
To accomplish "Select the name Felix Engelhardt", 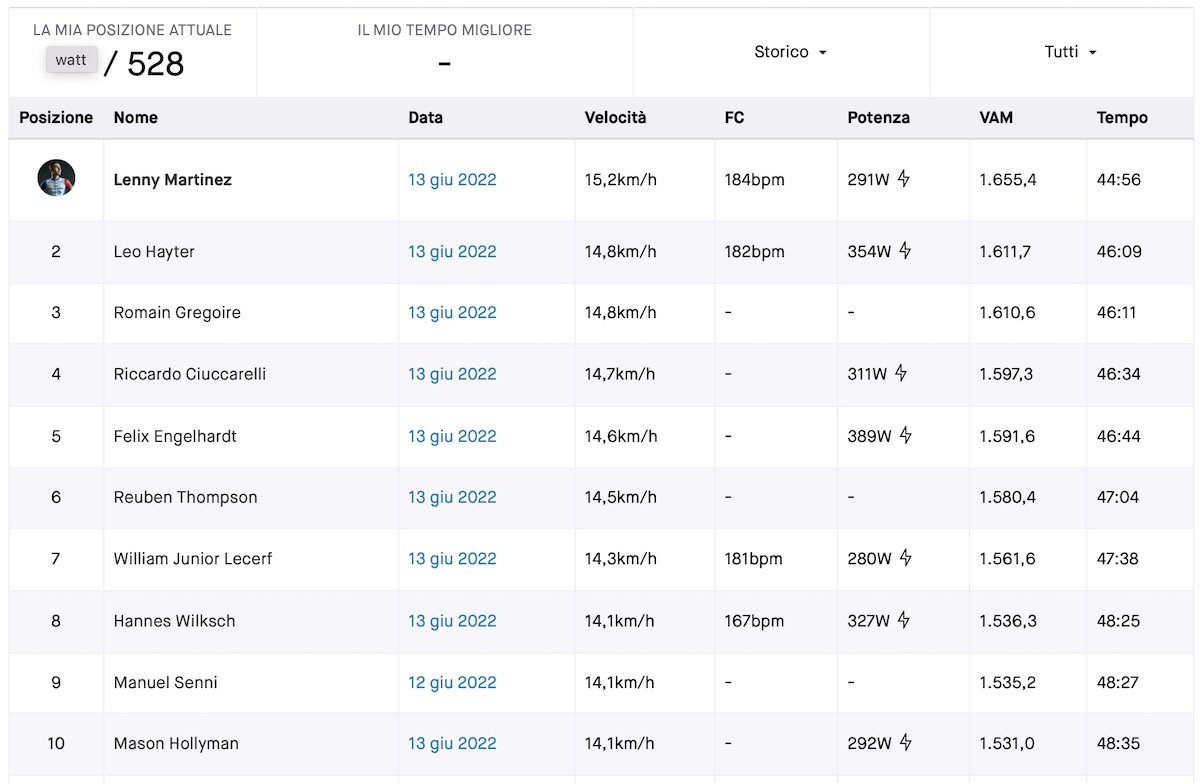I will coord(175,436).
